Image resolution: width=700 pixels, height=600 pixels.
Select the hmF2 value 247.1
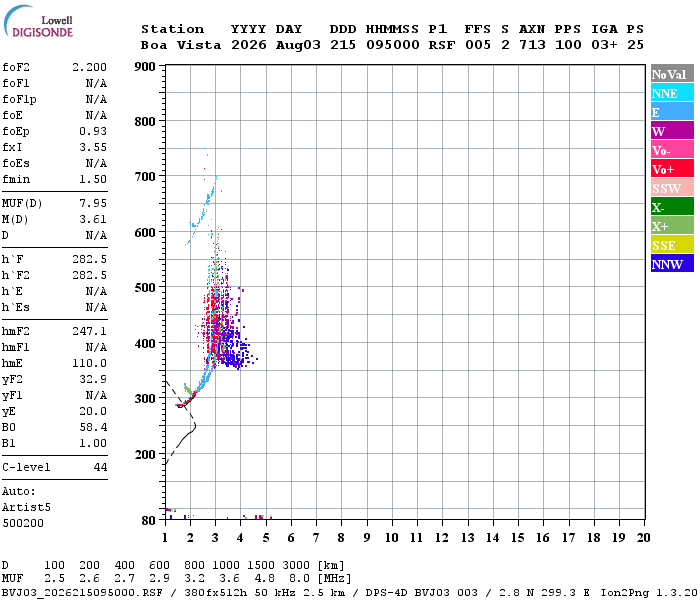89,332
